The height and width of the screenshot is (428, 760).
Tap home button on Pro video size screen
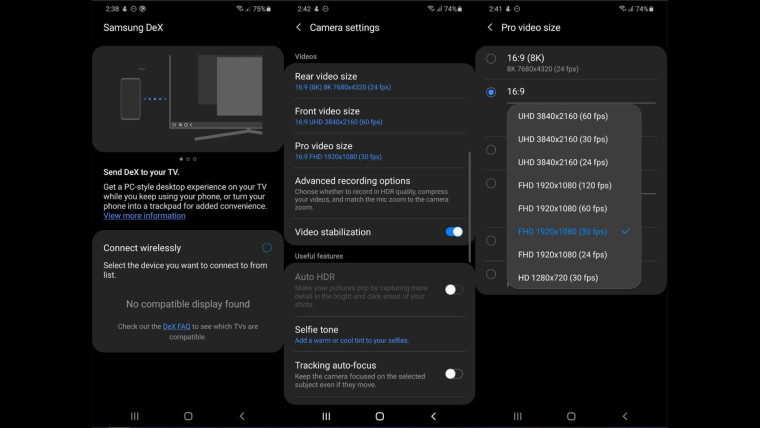pyautogui.click(x=571, y=416)
